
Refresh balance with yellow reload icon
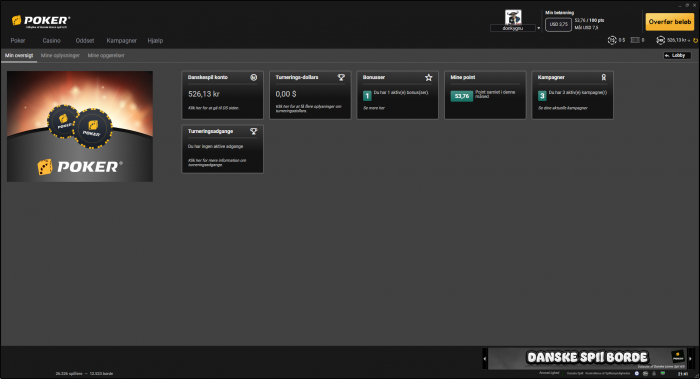click(695, 41)
